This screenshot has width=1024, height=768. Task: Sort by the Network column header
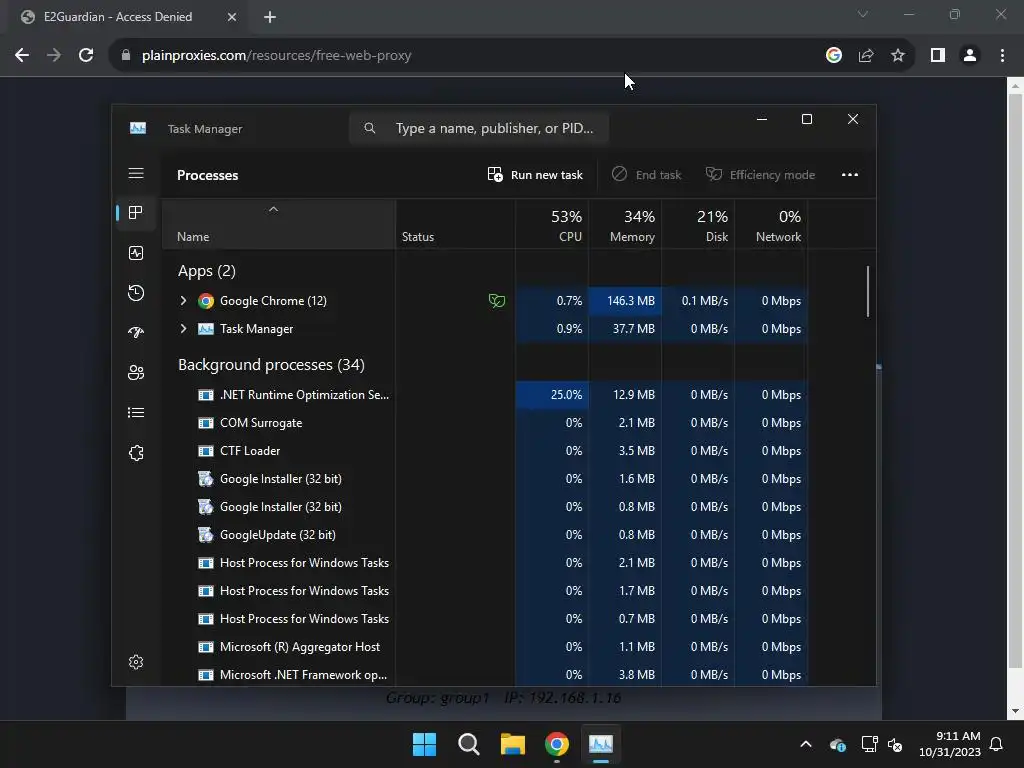771,225
